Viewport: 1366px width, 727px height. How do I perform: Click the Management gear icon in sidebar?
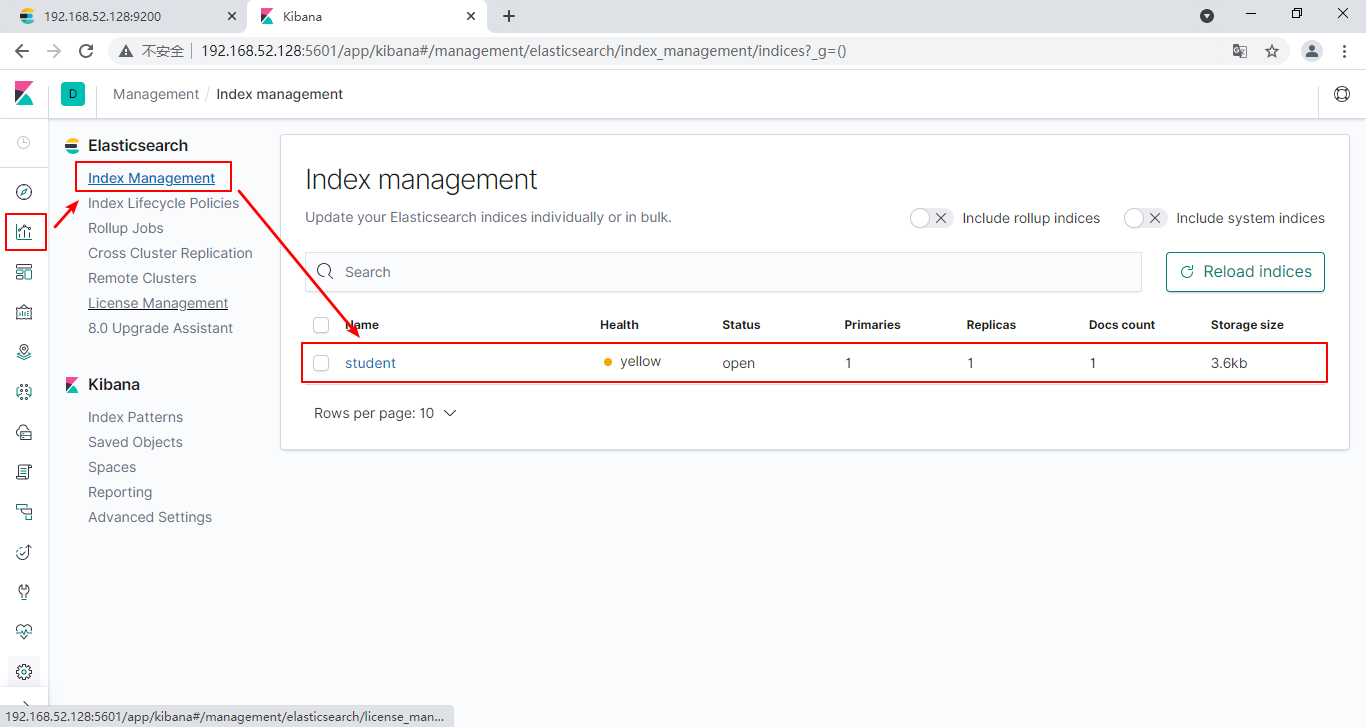click(x=25, y=672)
